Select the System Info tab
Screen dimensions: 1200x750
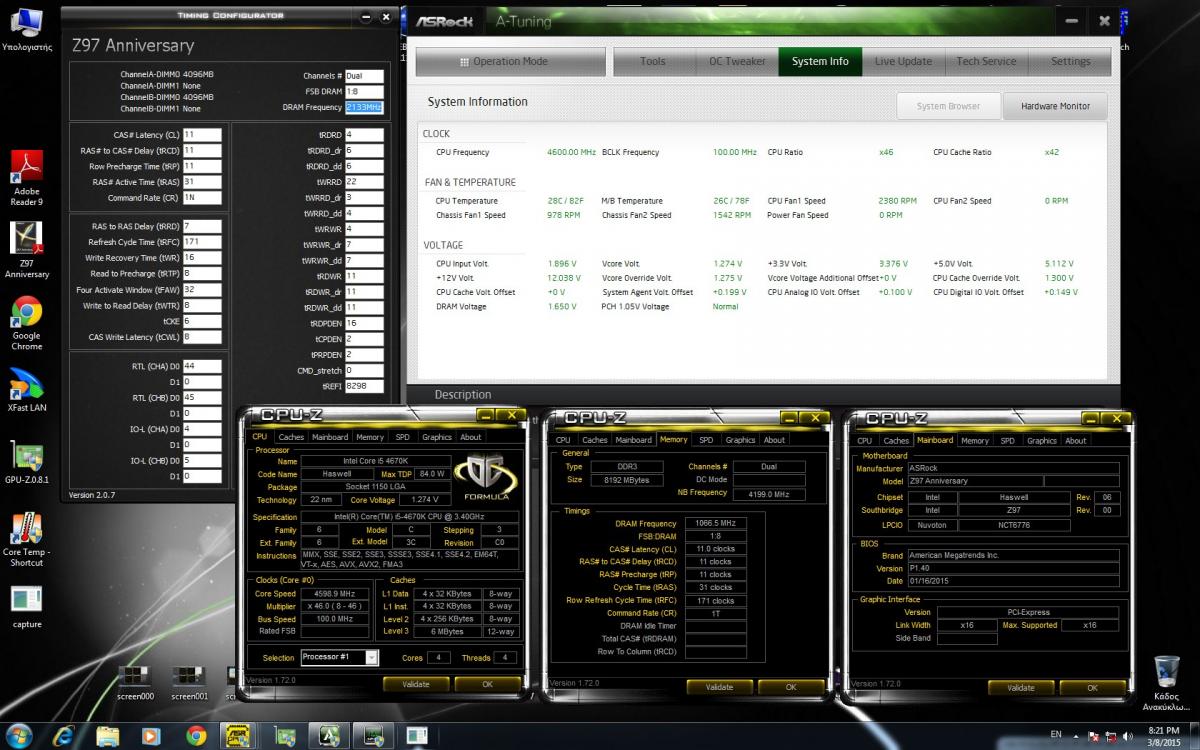pyautogui.click(x=820, y=61)
